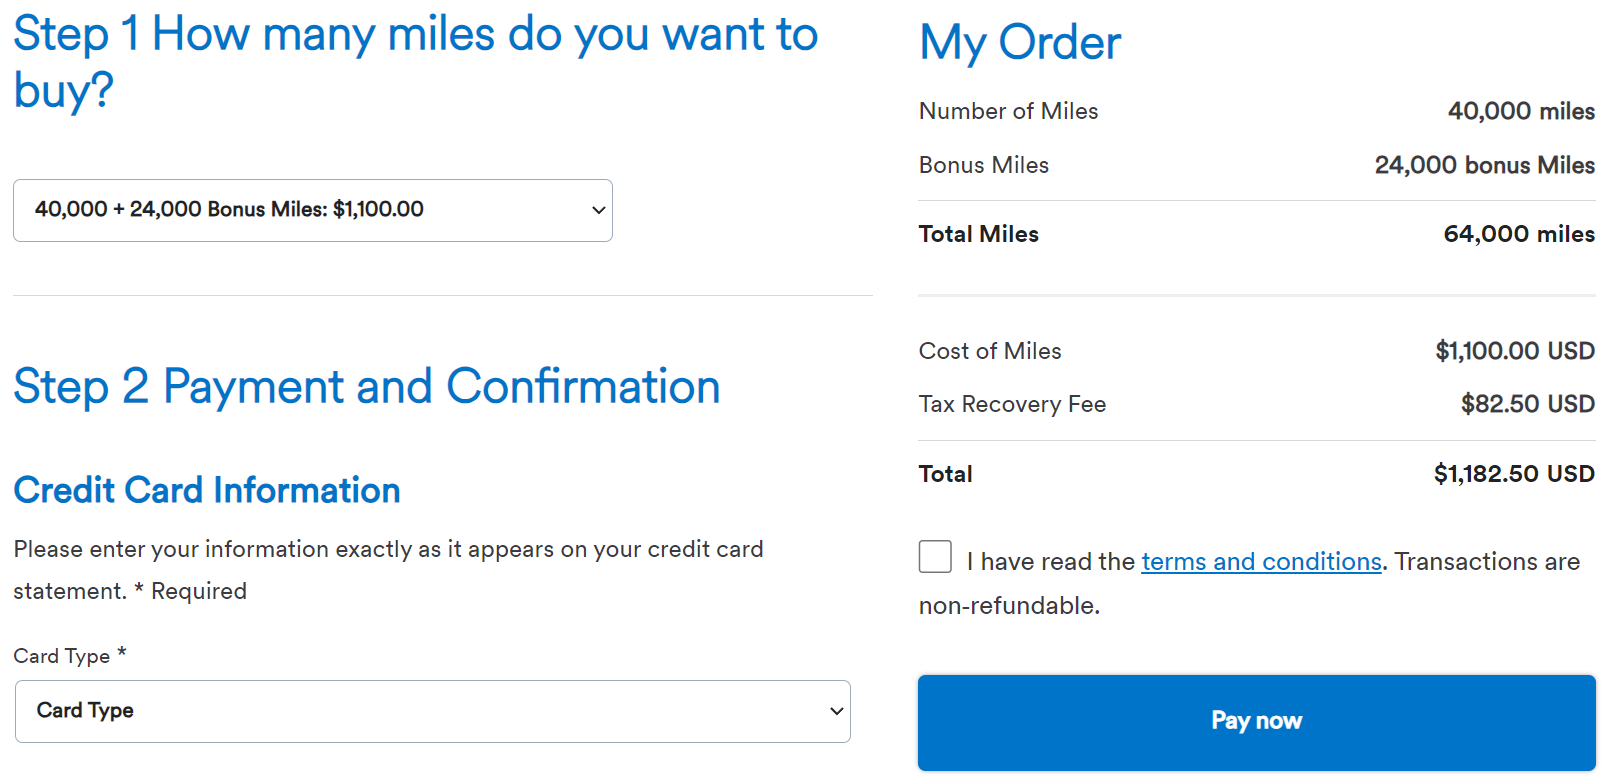Click the My Order heading

click(1019, 42)
